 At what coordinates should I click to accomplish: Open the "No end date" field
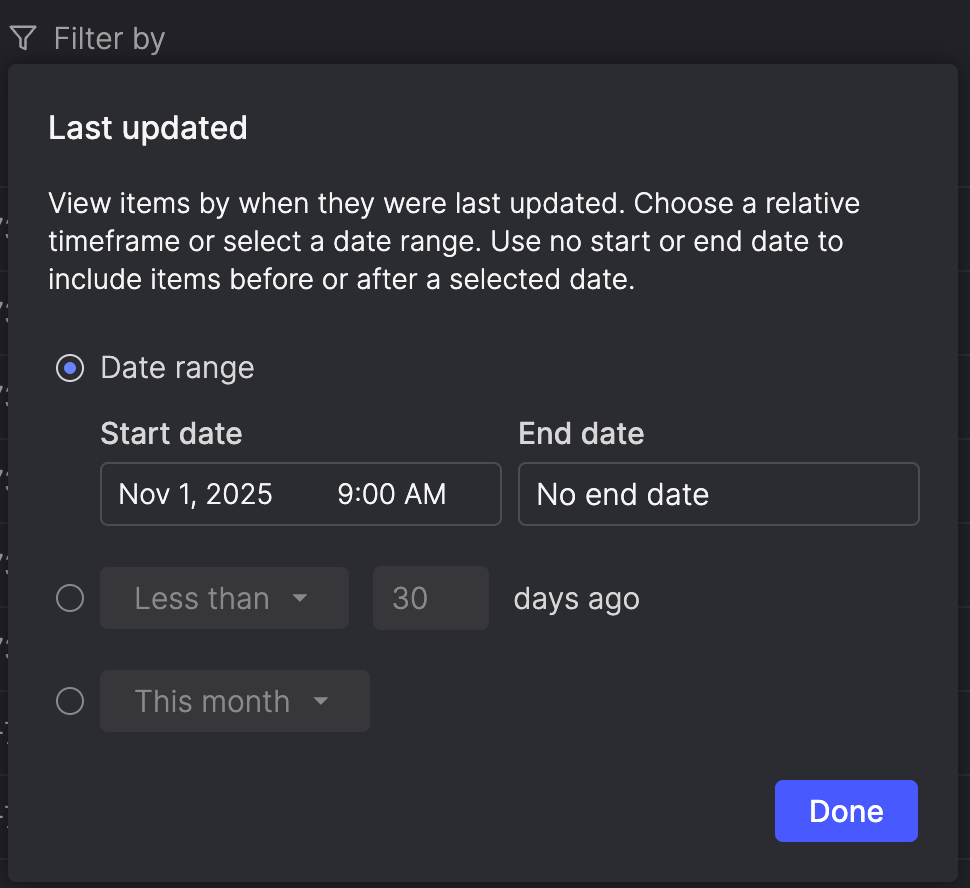pos(718,494)
